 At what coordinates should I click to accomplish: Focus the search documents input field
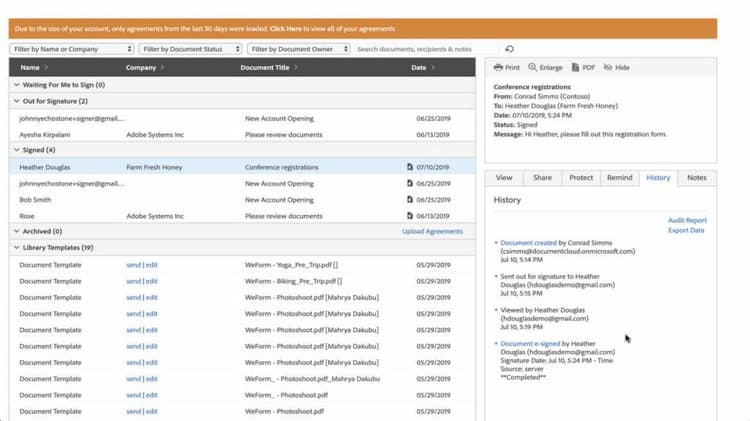[426, 49]
